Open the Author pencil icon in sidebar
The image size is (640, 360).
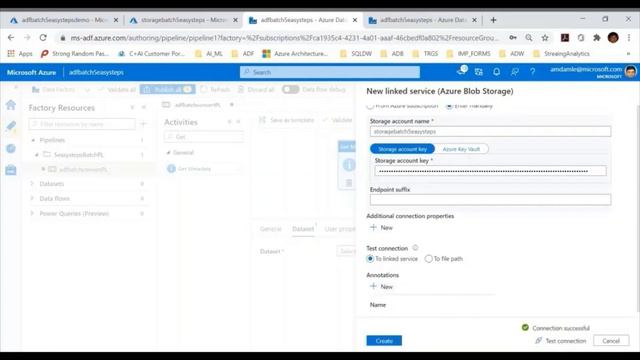[x=11, y=126]
